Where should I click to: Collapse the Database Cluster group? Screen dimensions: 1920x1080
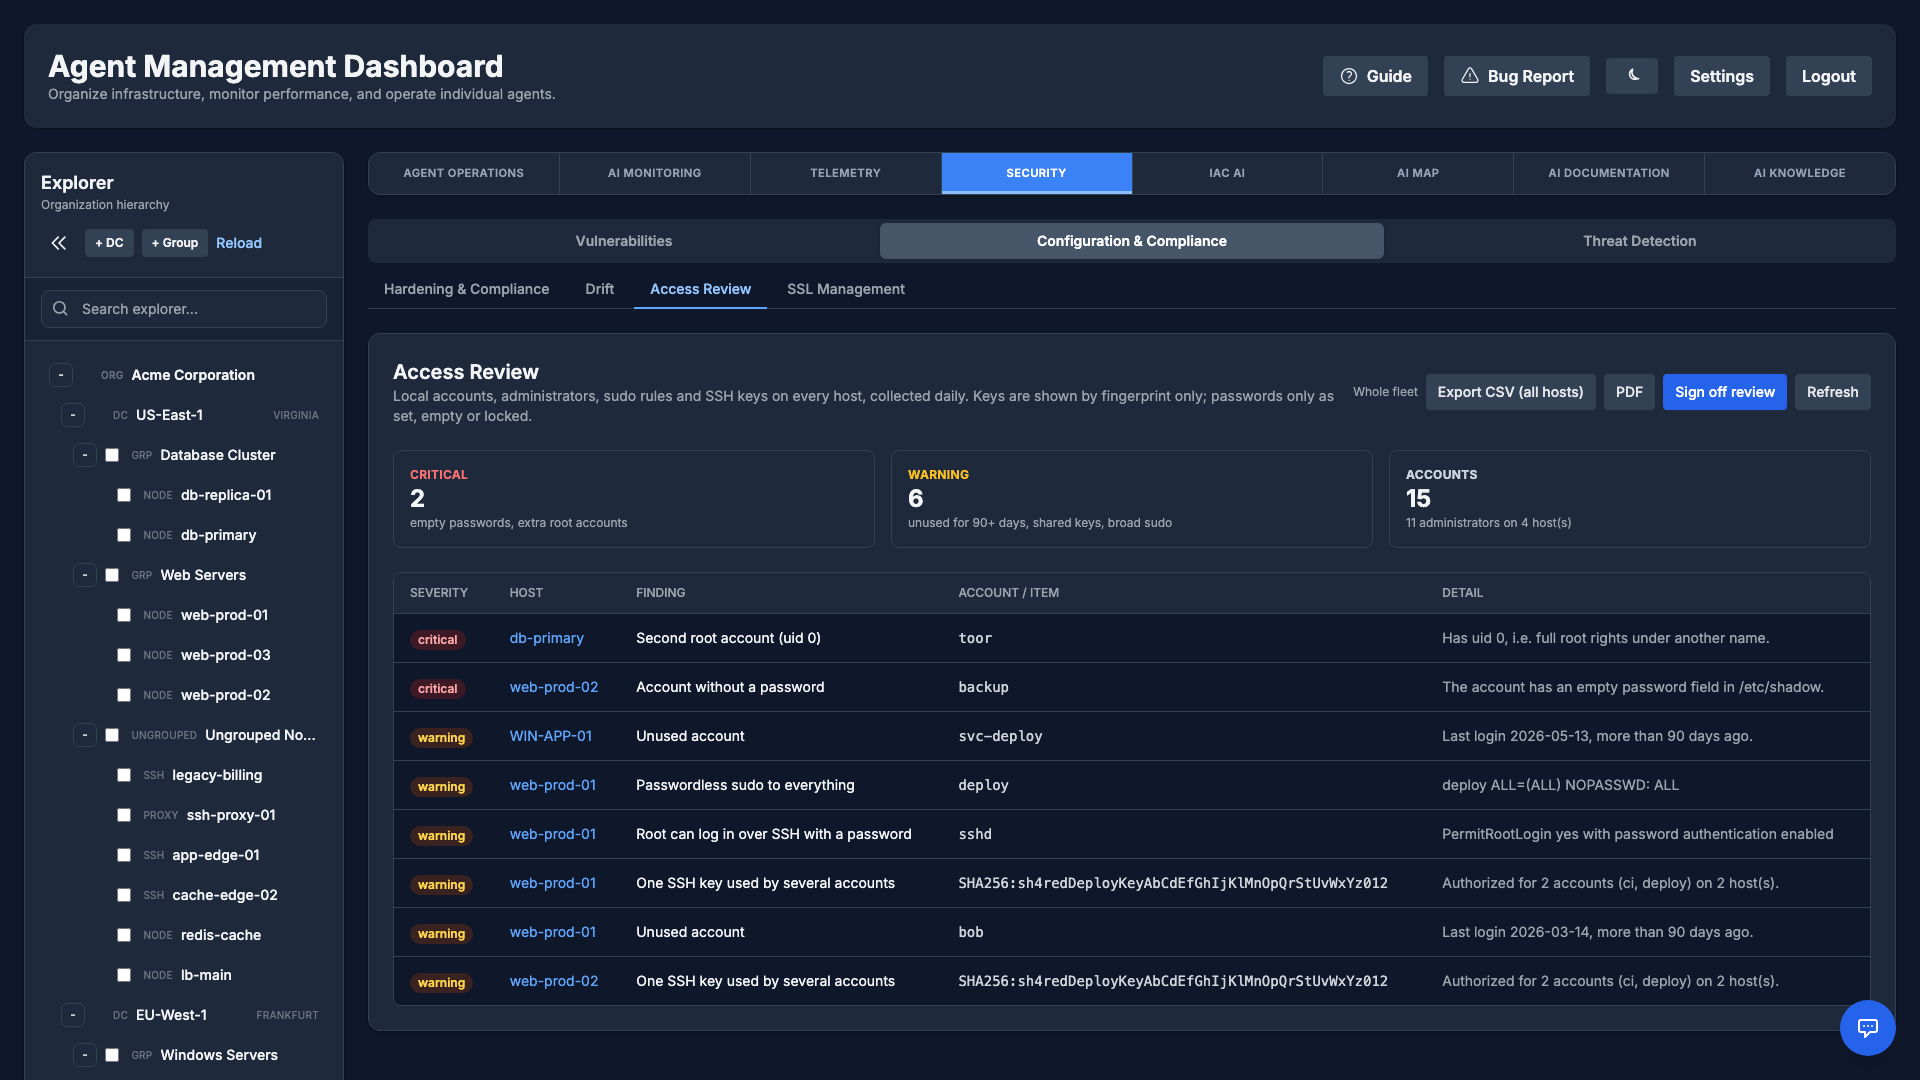pos(85,455)
